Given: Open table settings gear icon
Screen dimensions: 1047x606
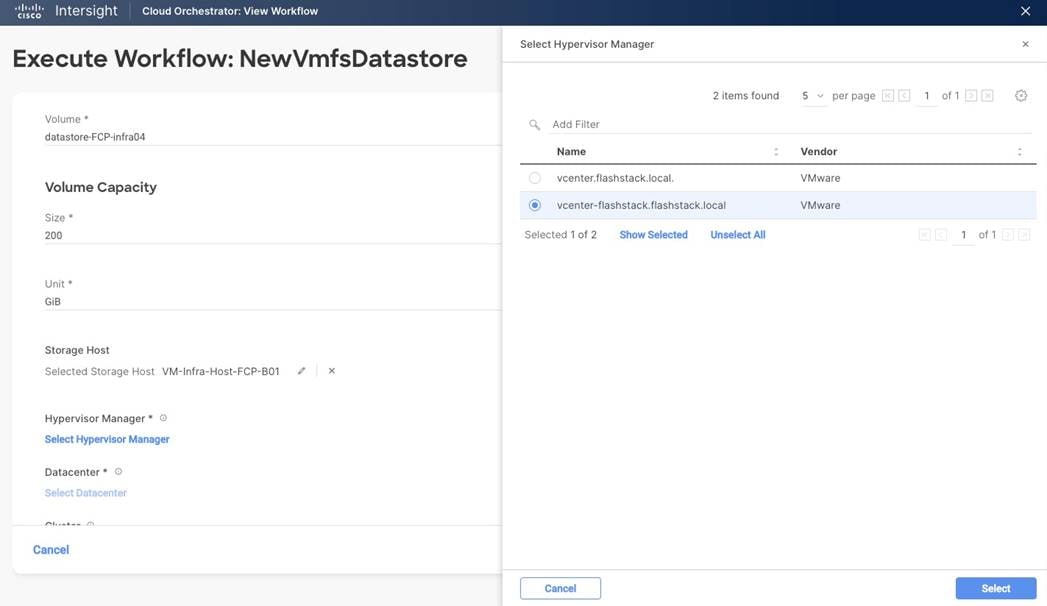Looking at the screenshot, I should (1021, 95).
